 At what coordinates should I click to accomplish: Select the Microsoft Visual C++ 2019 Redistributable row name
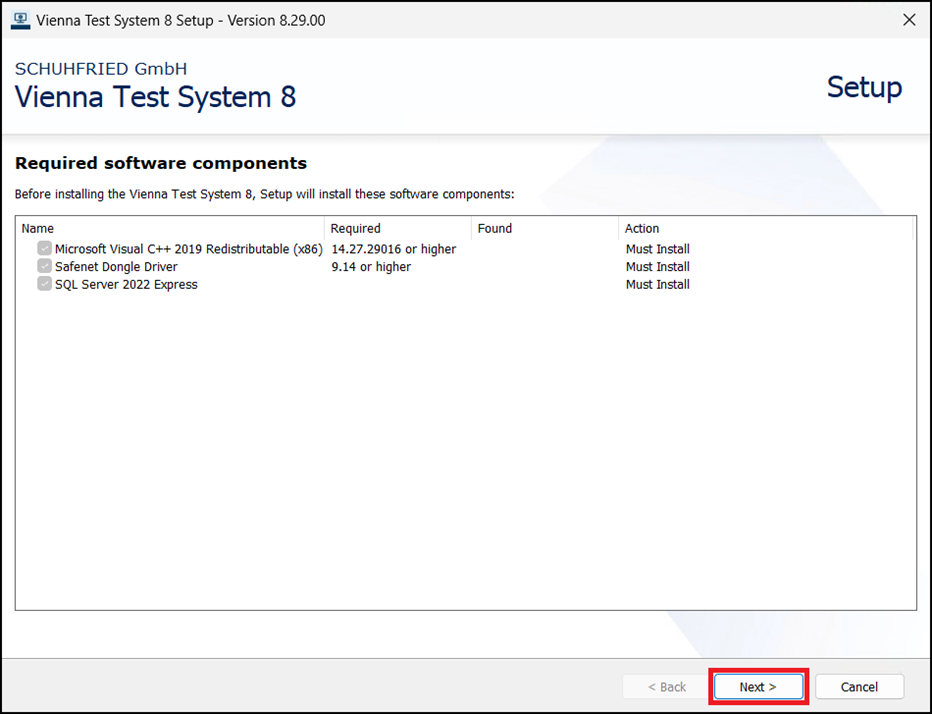188,249
